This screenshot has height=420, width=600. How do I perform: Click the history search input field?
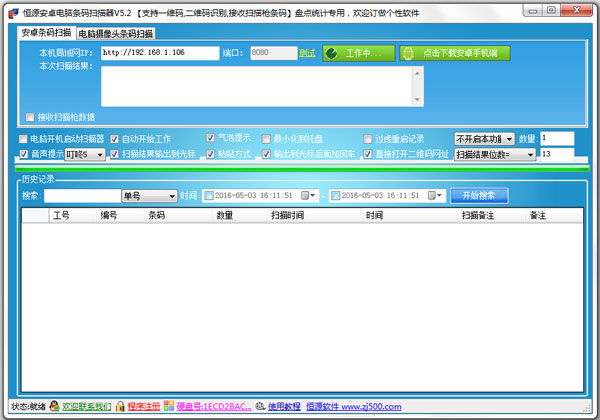coord(83,196)
